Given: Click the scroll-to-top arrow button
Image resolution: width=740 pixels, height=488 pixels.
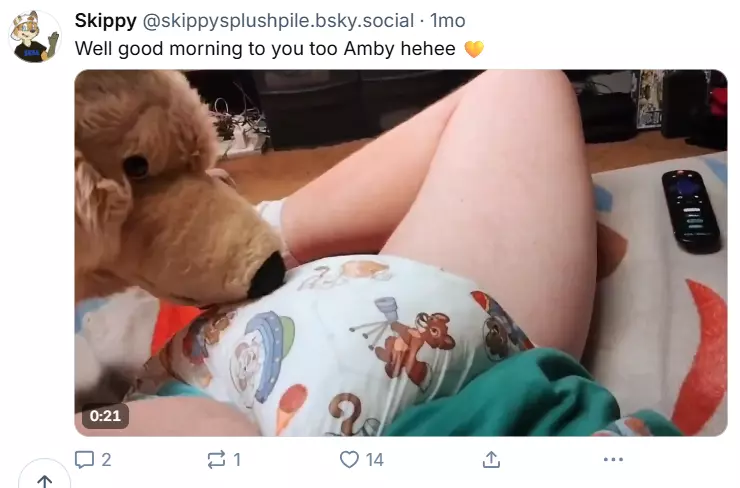Looking at the screenshot, I should pos(44,479).
